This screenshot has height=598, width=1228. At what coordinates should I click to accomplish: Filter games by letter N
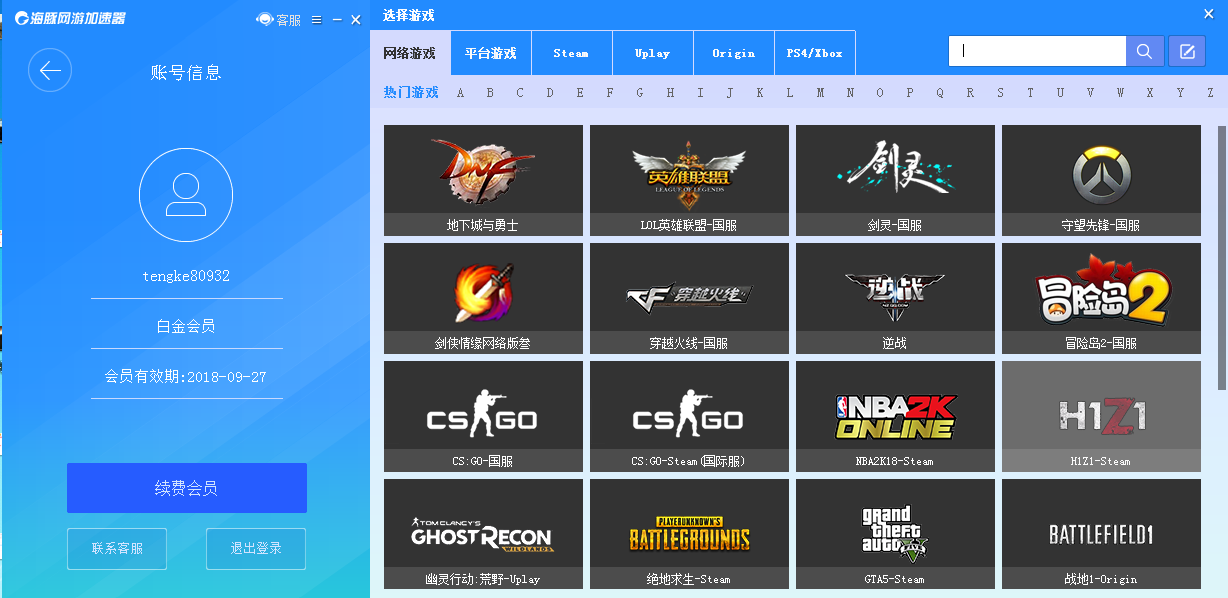pyautogui.click(x=850, y=93)
